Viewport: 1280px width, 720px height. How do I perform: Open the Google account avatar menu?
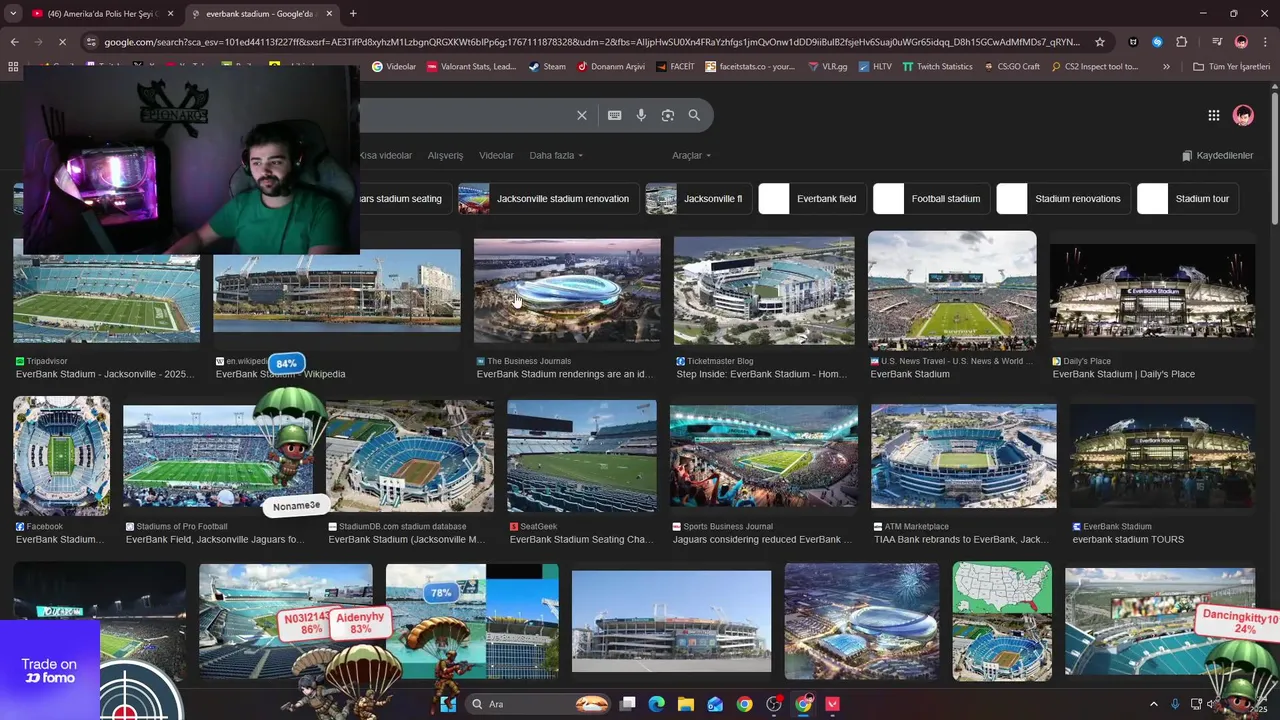point(1243,115)
